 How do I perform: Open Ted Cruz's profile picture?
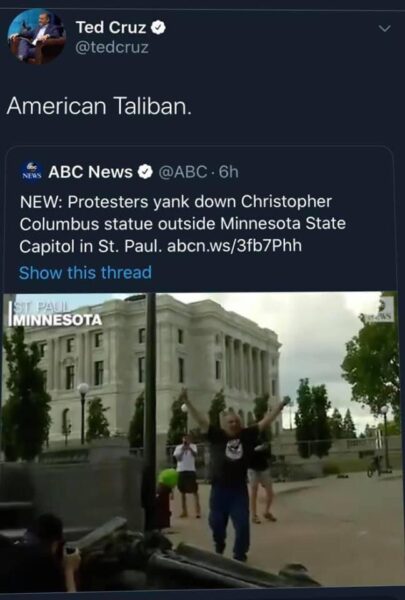click(36, 36)
